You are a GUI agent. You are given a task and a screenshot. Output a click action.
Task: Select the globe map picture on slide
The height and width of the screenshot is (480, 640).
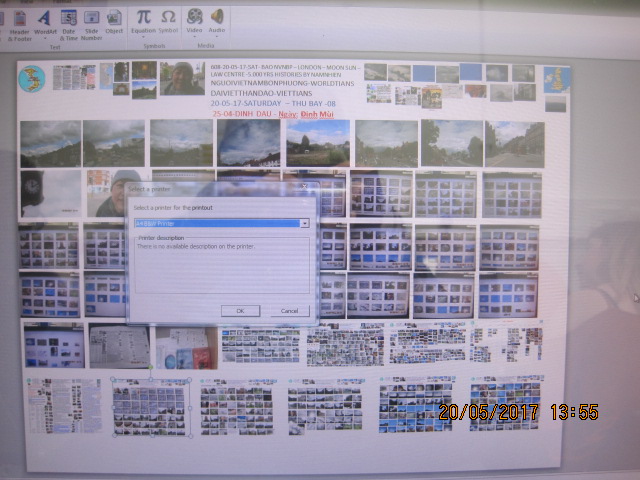31,79
